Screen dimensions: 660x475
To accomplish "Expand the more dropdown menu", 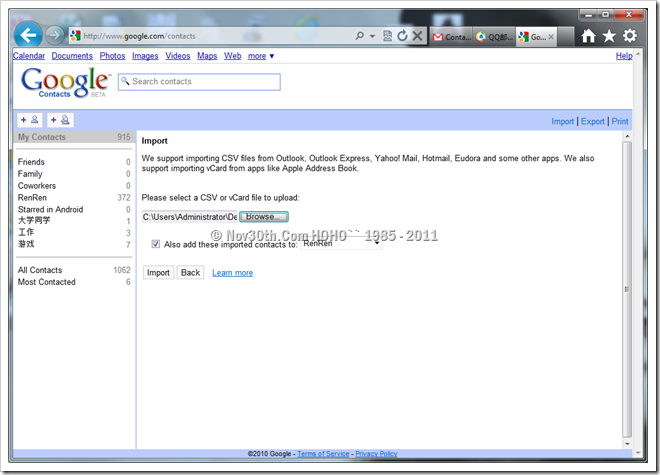I will coord(261,56).
